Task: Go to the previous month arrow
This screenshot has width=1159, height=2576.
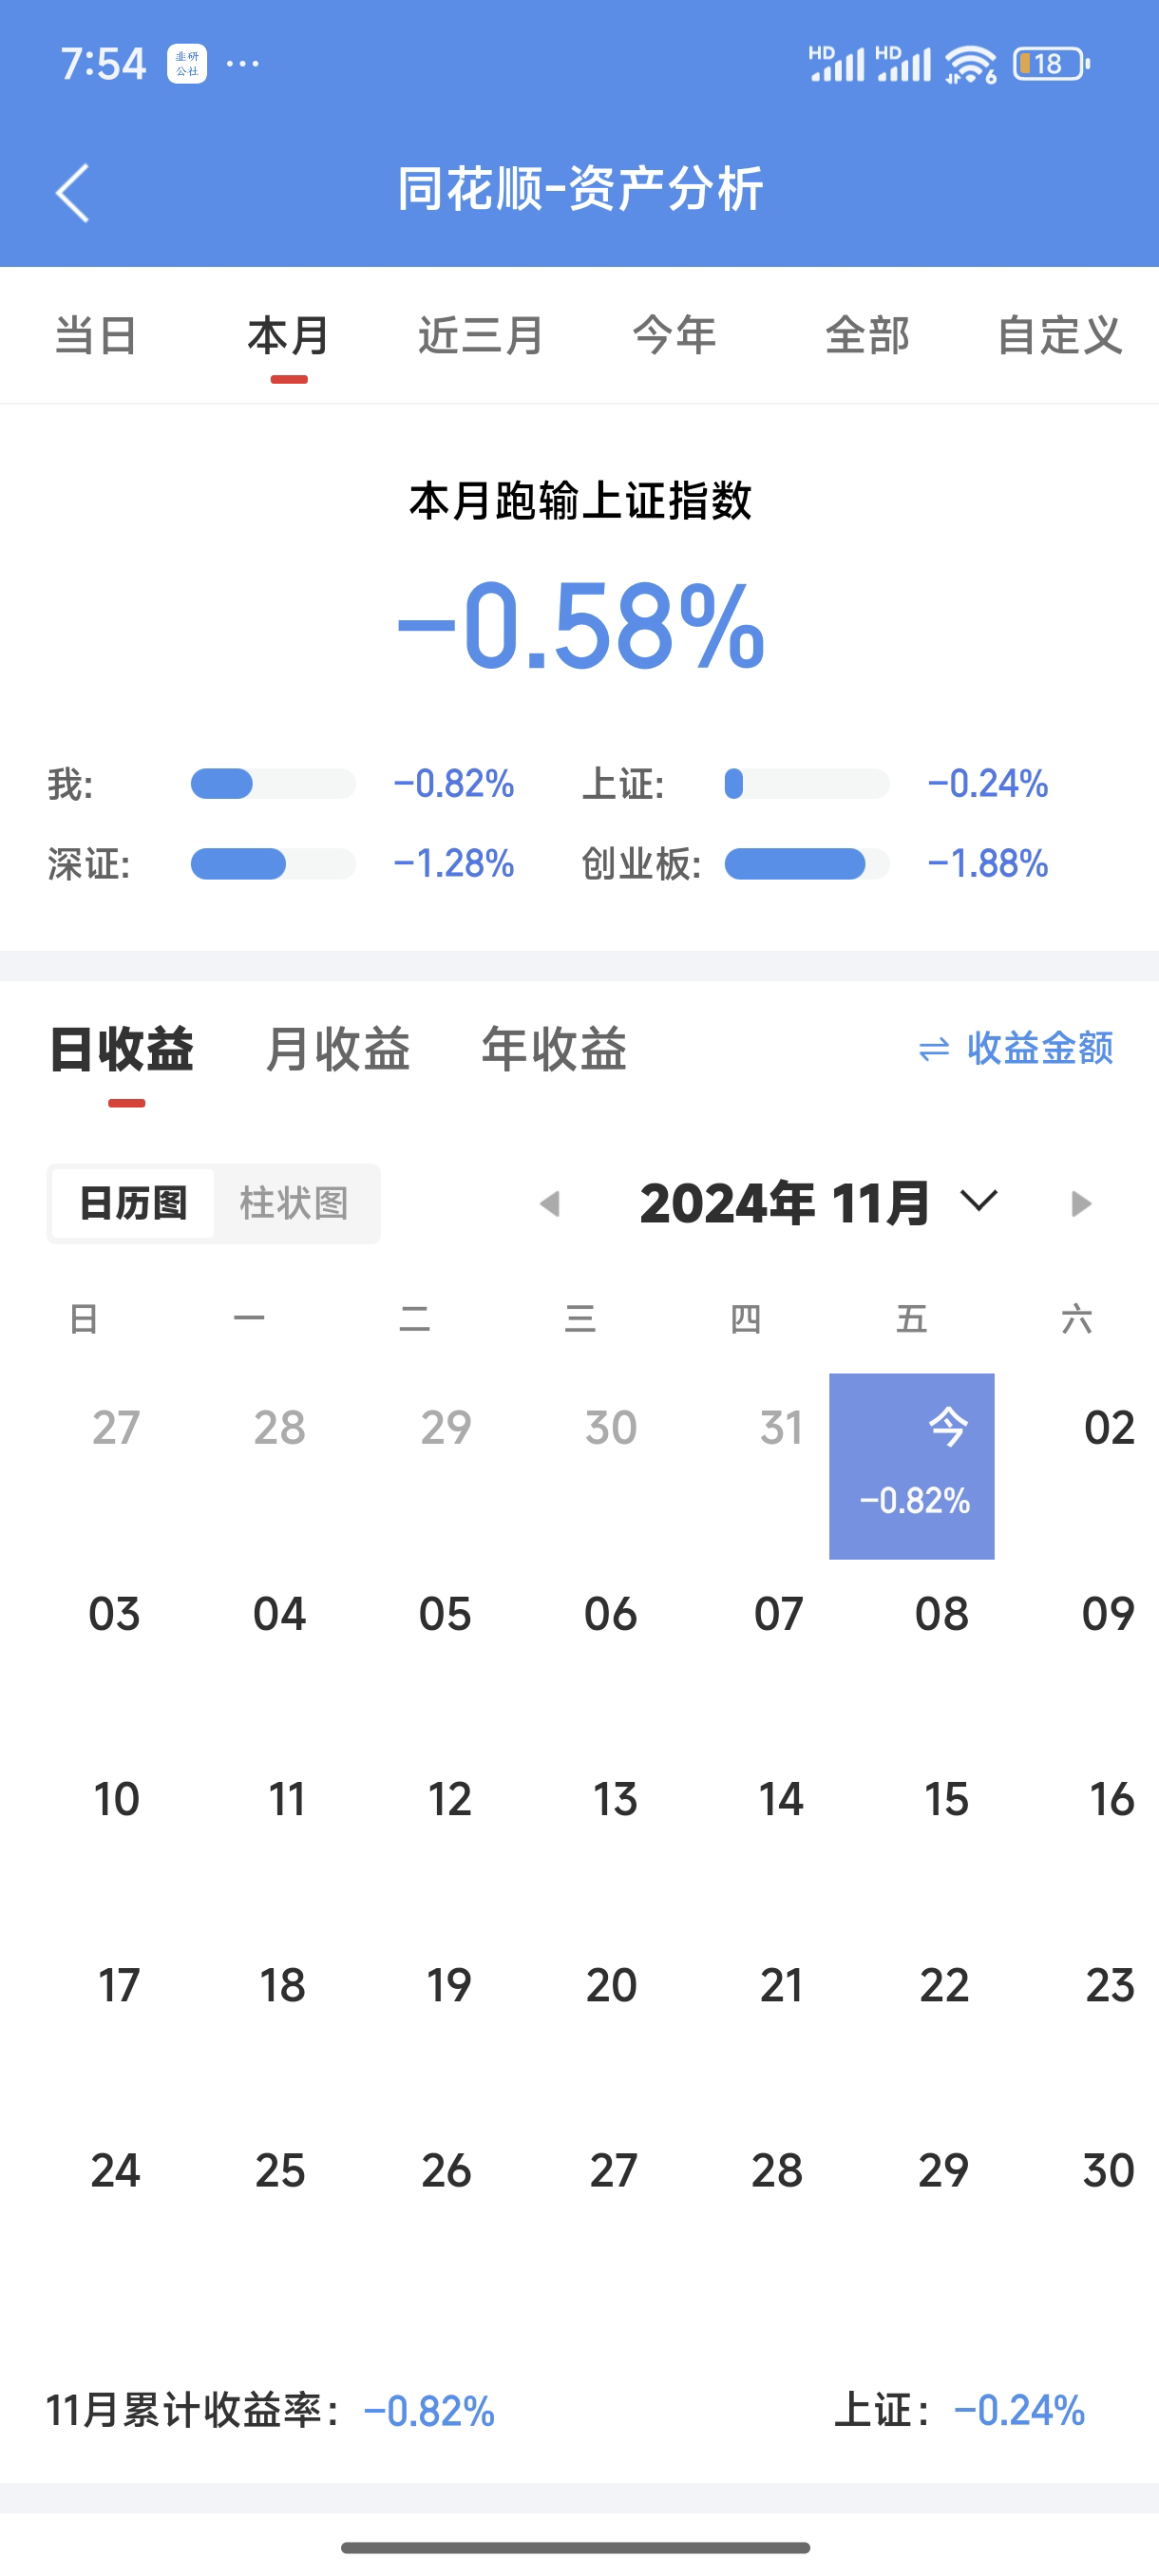Action: [549, 1203]
